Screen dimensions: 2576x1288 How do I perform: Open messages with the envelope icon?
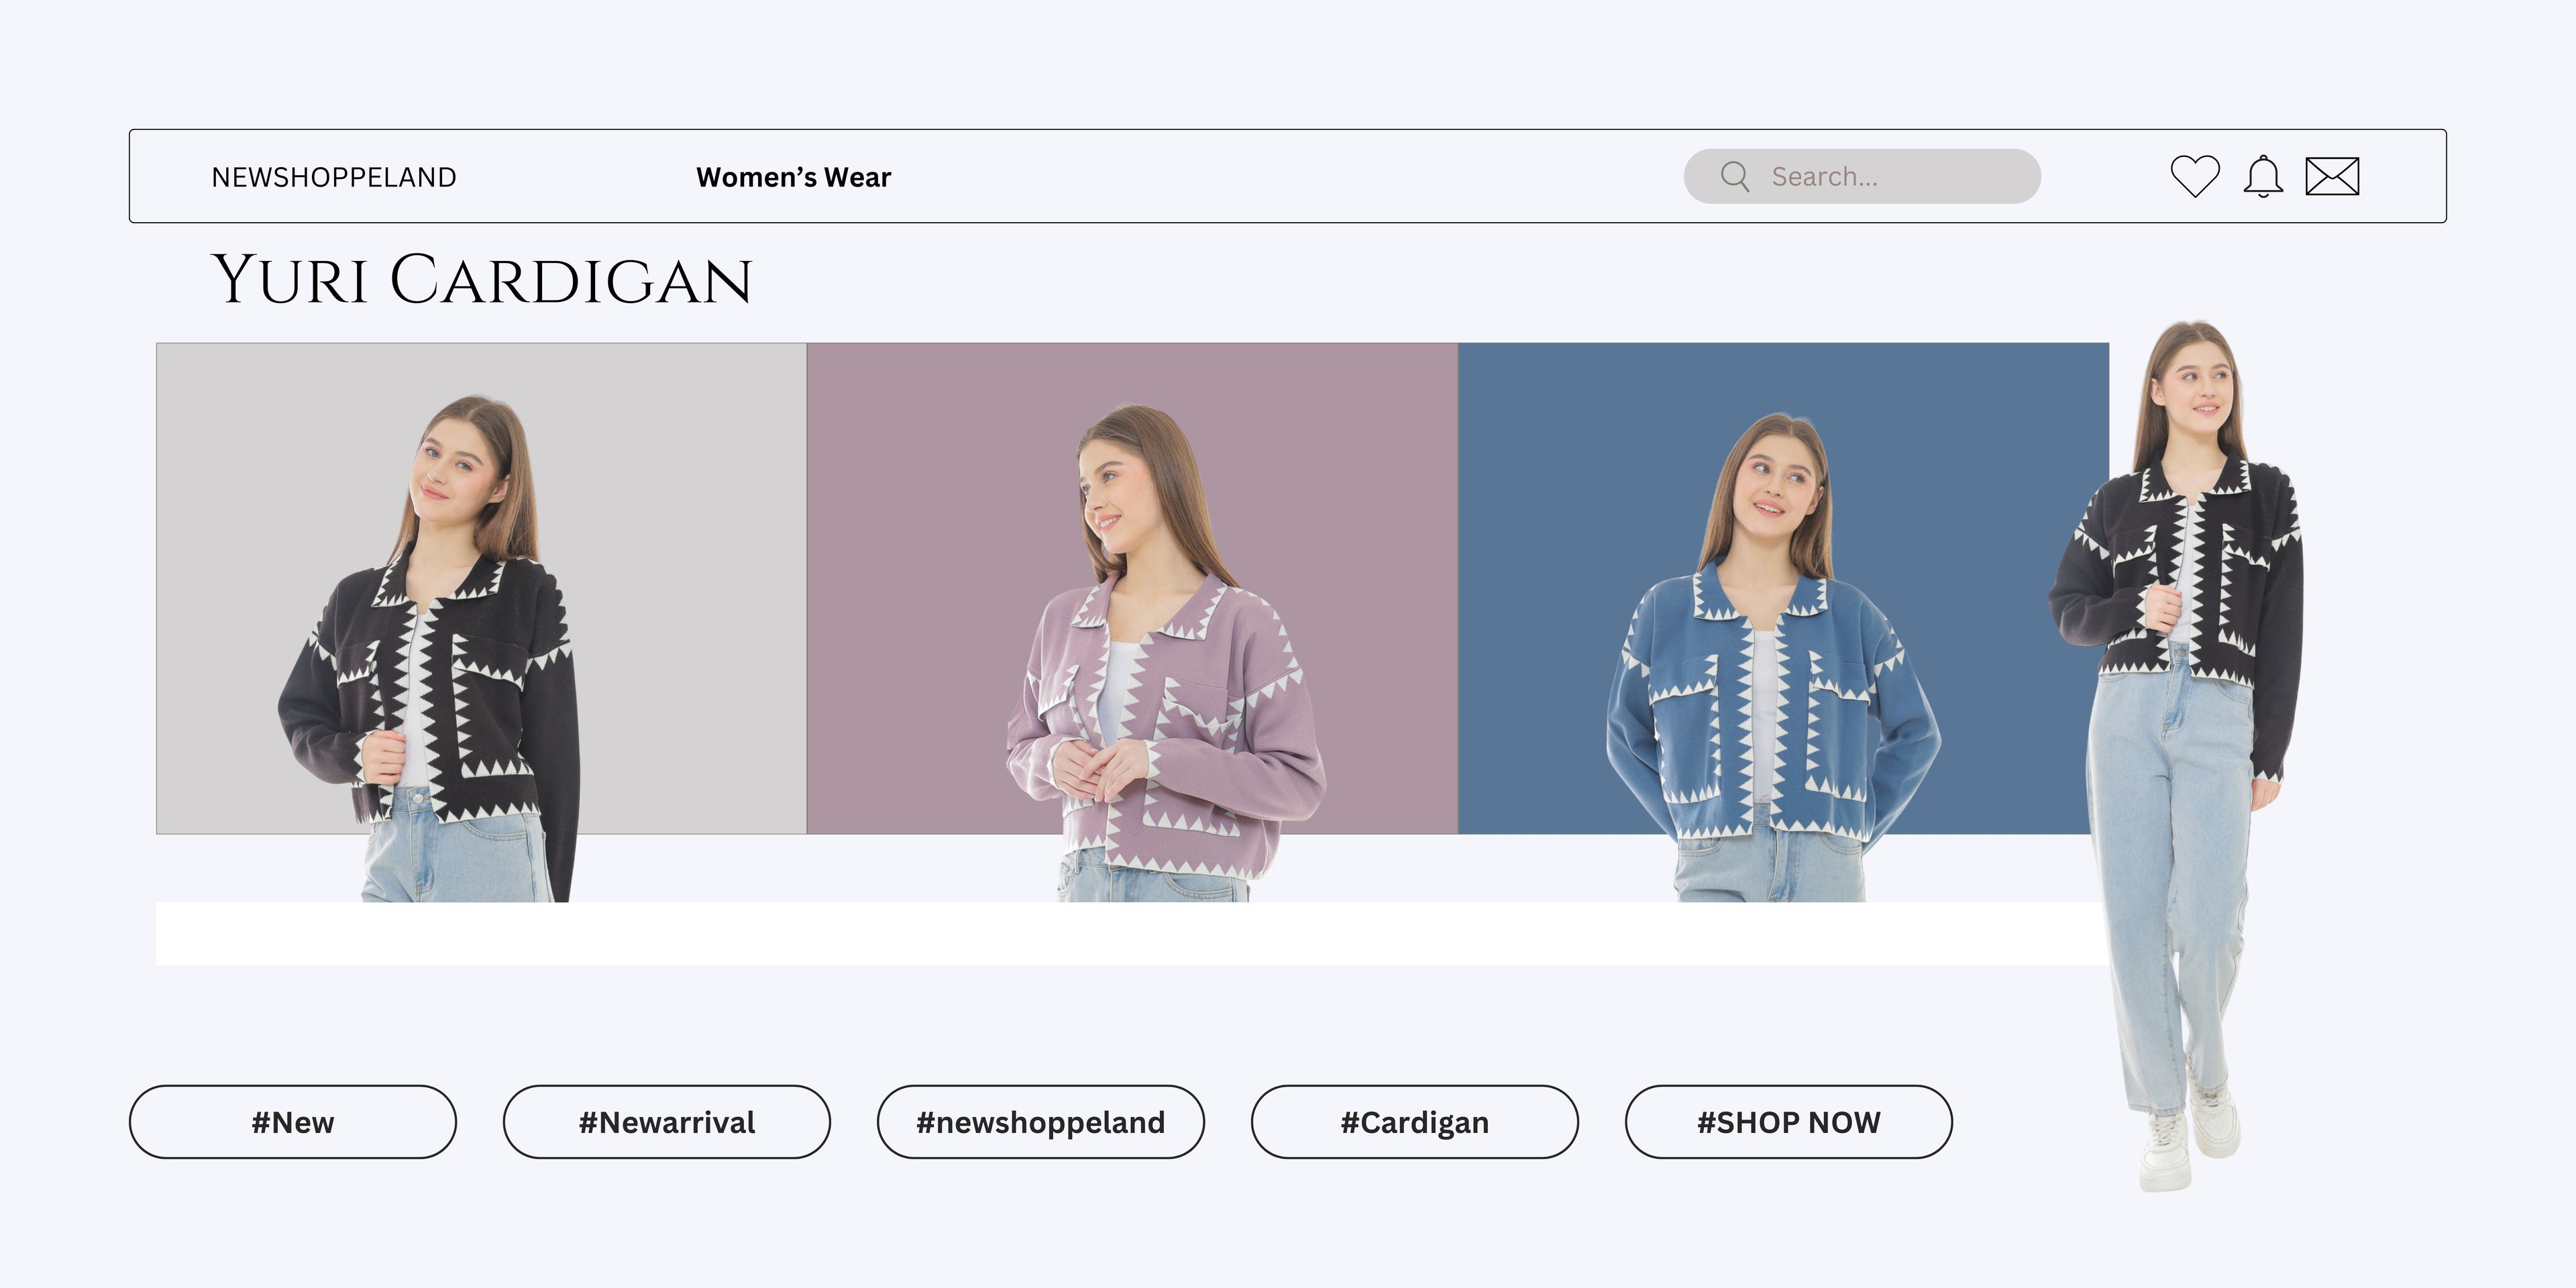(x=2332, y=176)
